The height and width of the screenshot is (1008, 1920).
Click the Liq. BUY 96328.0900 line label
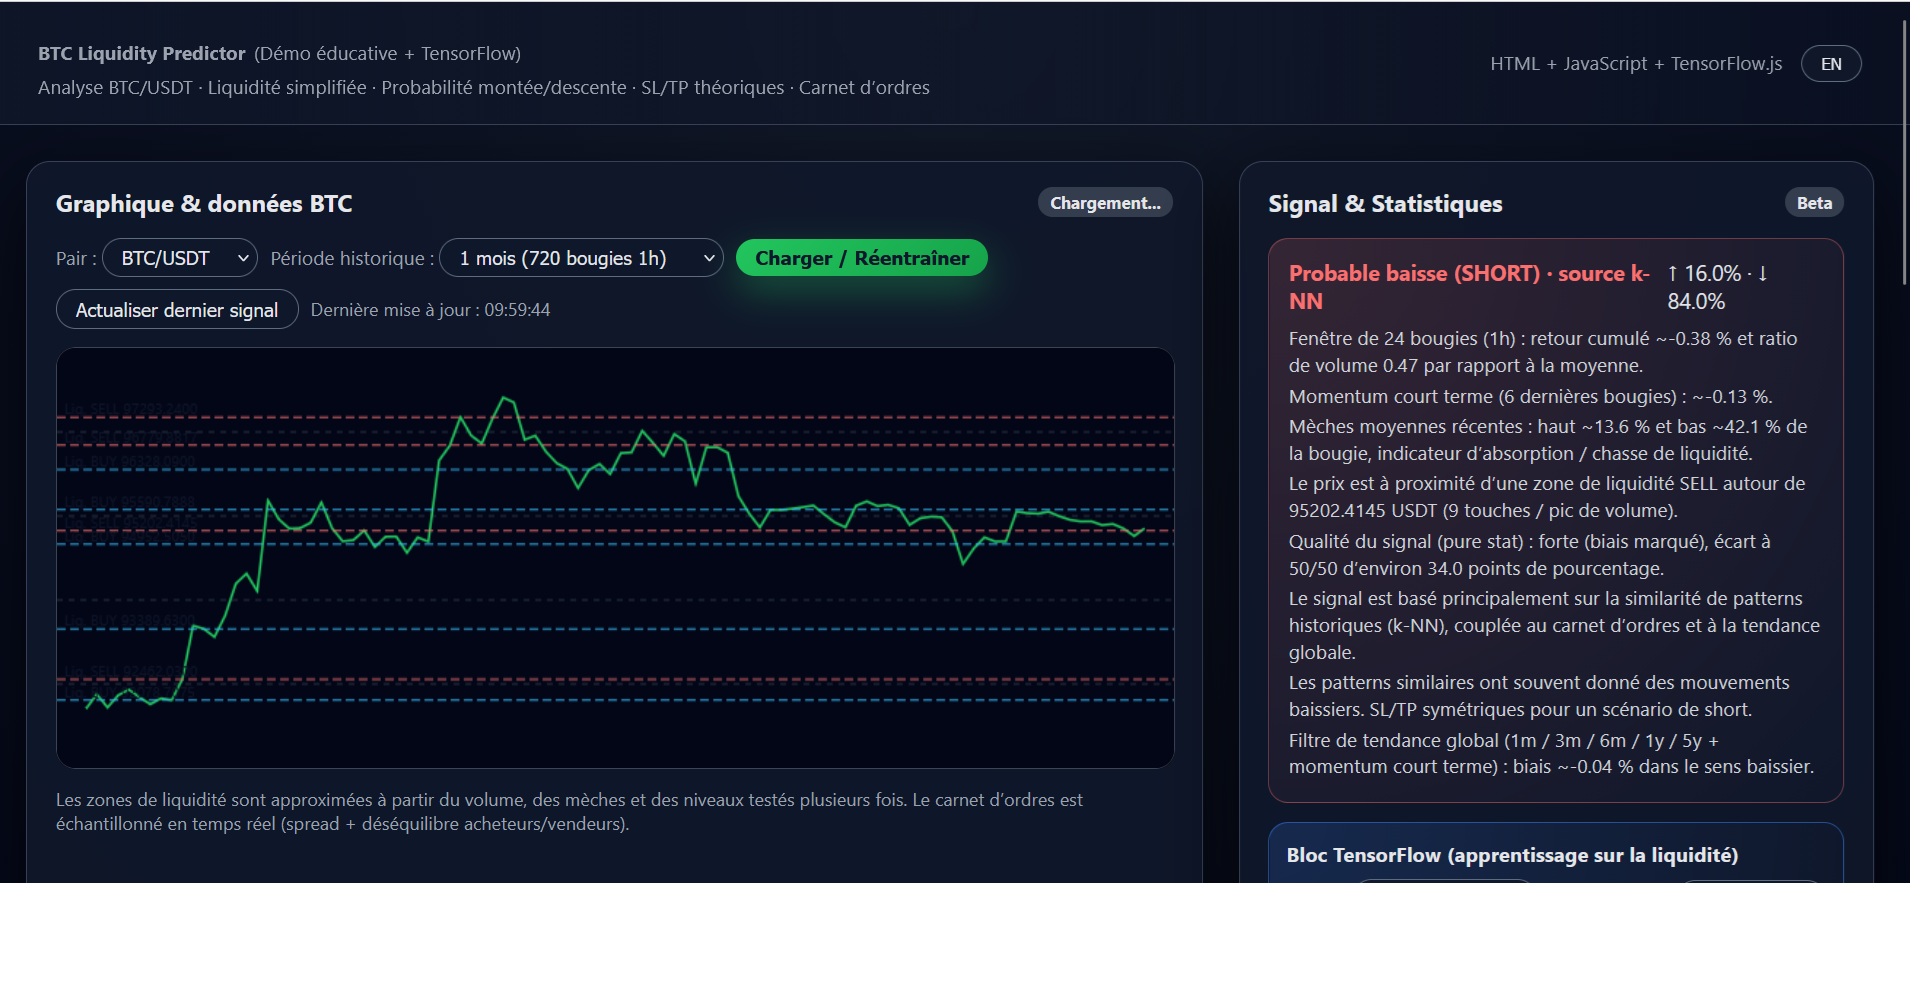(129, 461)
